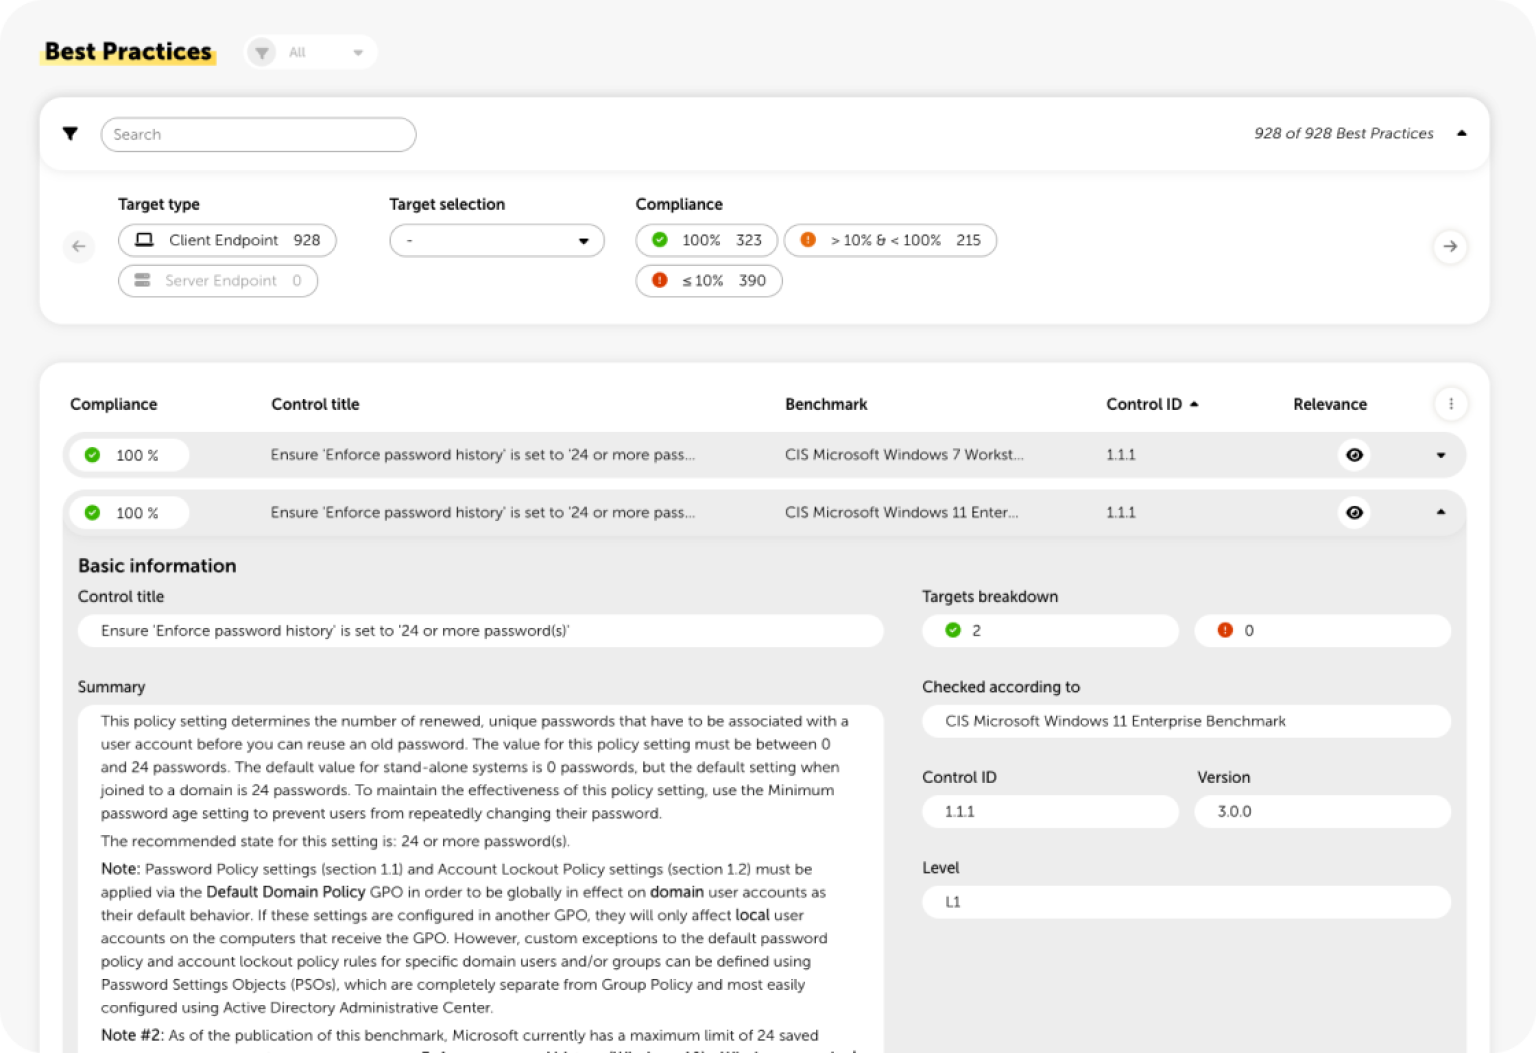Click the green check on Windows 7 row
1536x1053 pixels.
coord(93,455)
